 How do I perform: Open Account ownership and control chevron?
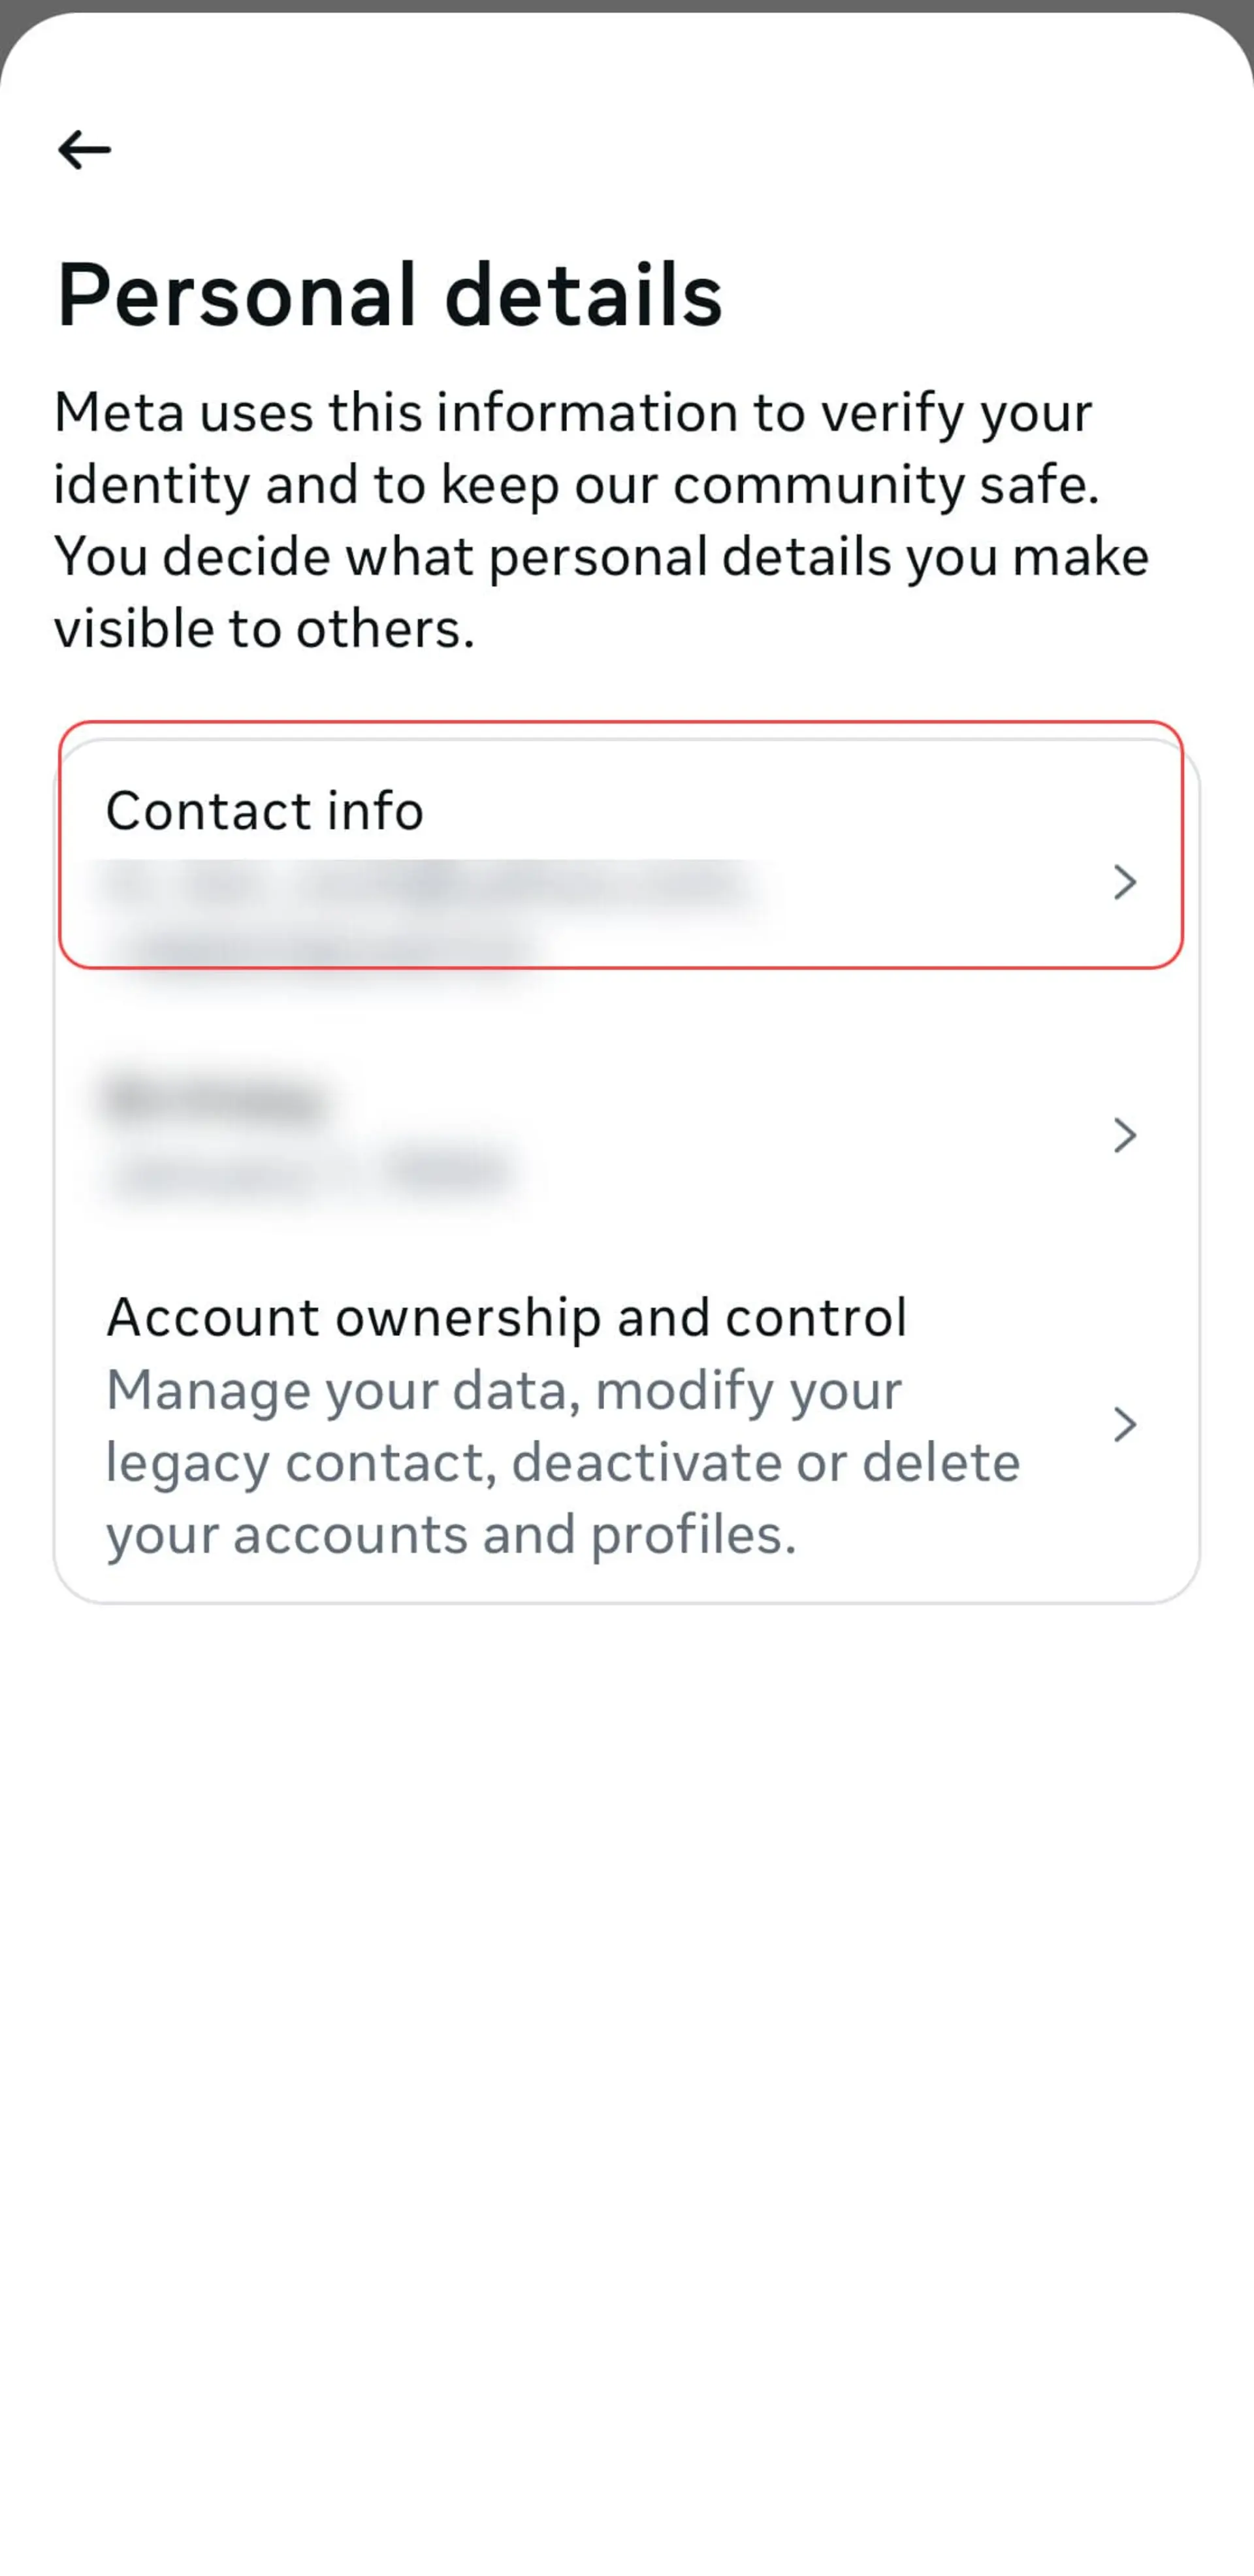[1125, 1424]
